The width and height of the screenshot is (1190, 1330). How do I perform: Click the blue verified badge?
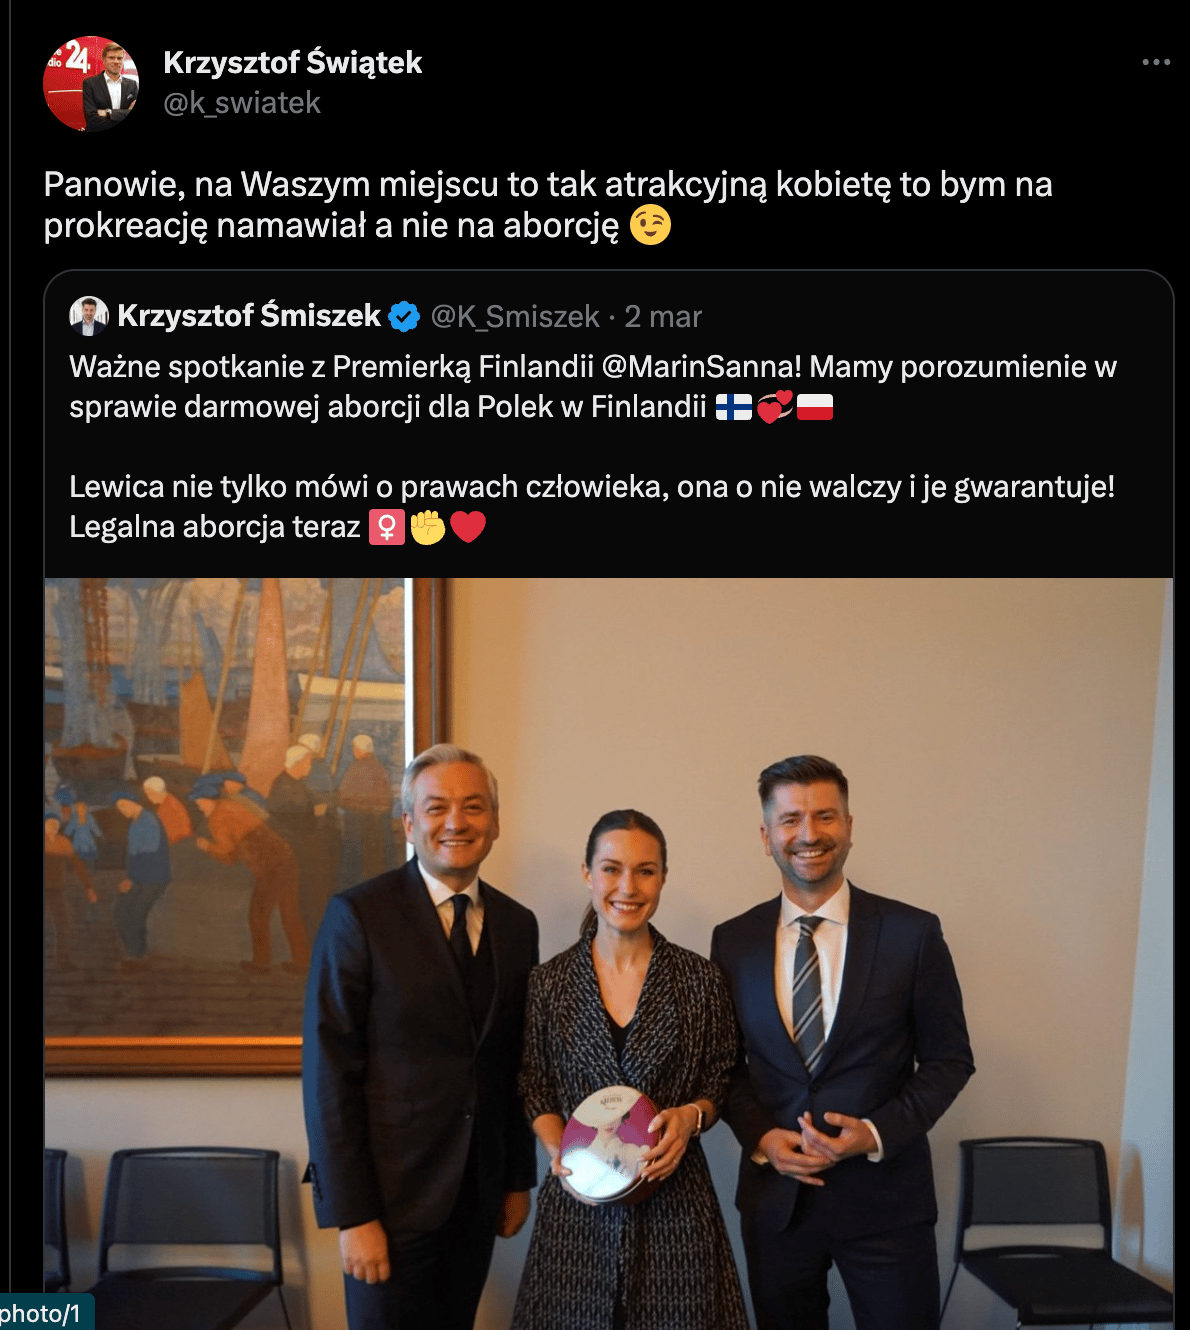tap(404, 316)
